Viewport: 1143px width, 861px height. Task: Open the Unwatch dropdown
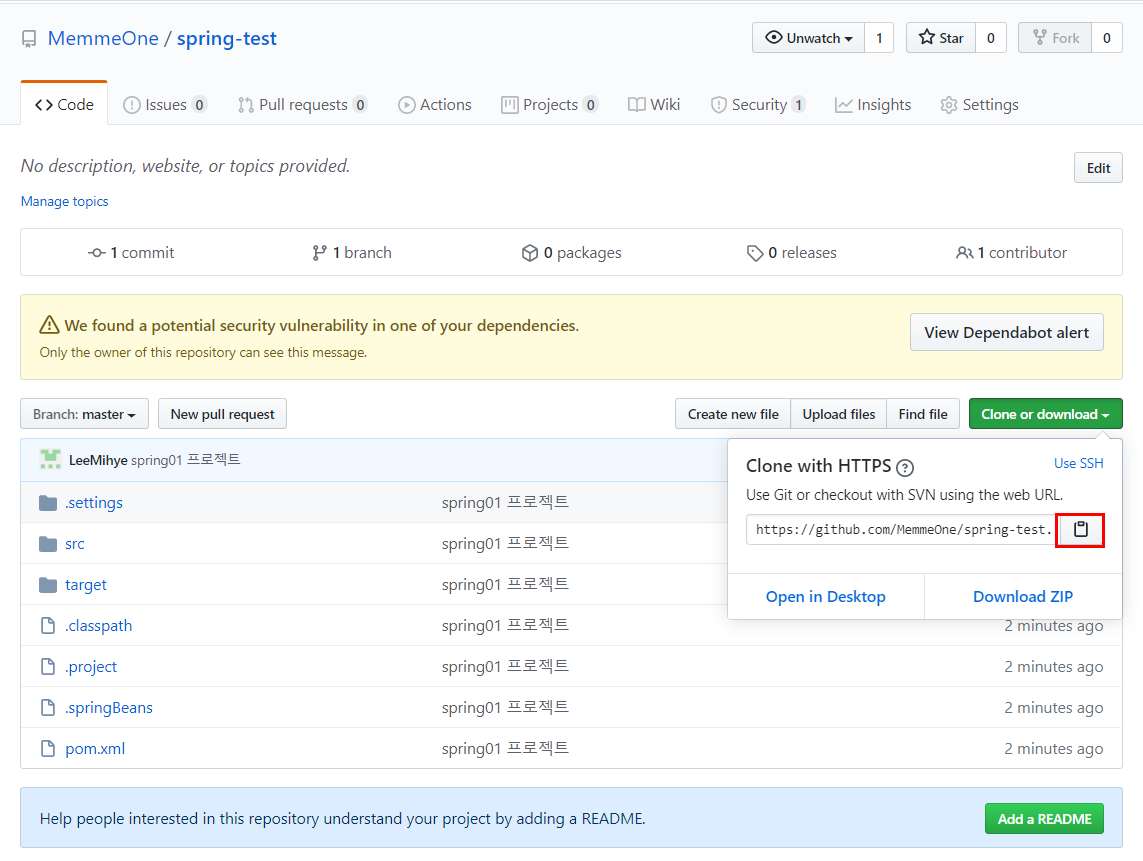click(x=808, y=38)
